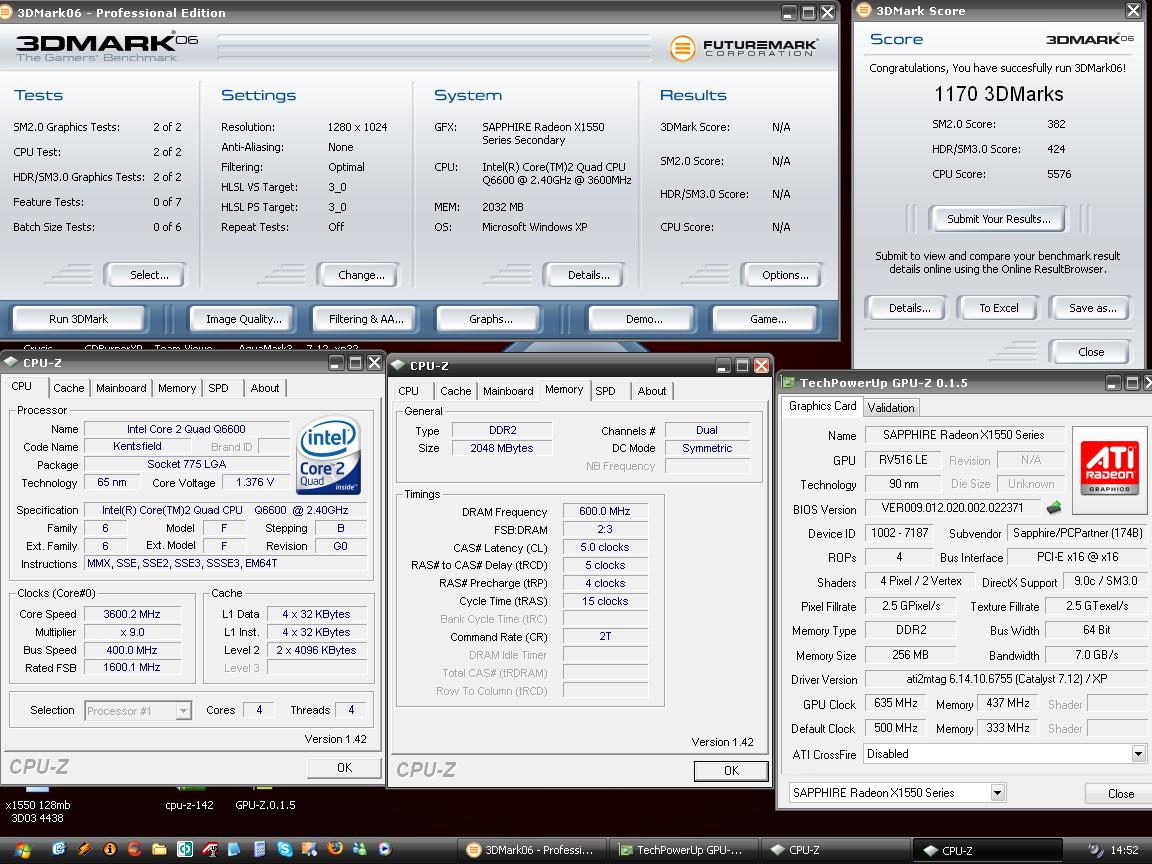Screen dimensions: 1152x864
Task: Launch Windows Messenger icon in quick launch
Action: (x=359, y=849)
